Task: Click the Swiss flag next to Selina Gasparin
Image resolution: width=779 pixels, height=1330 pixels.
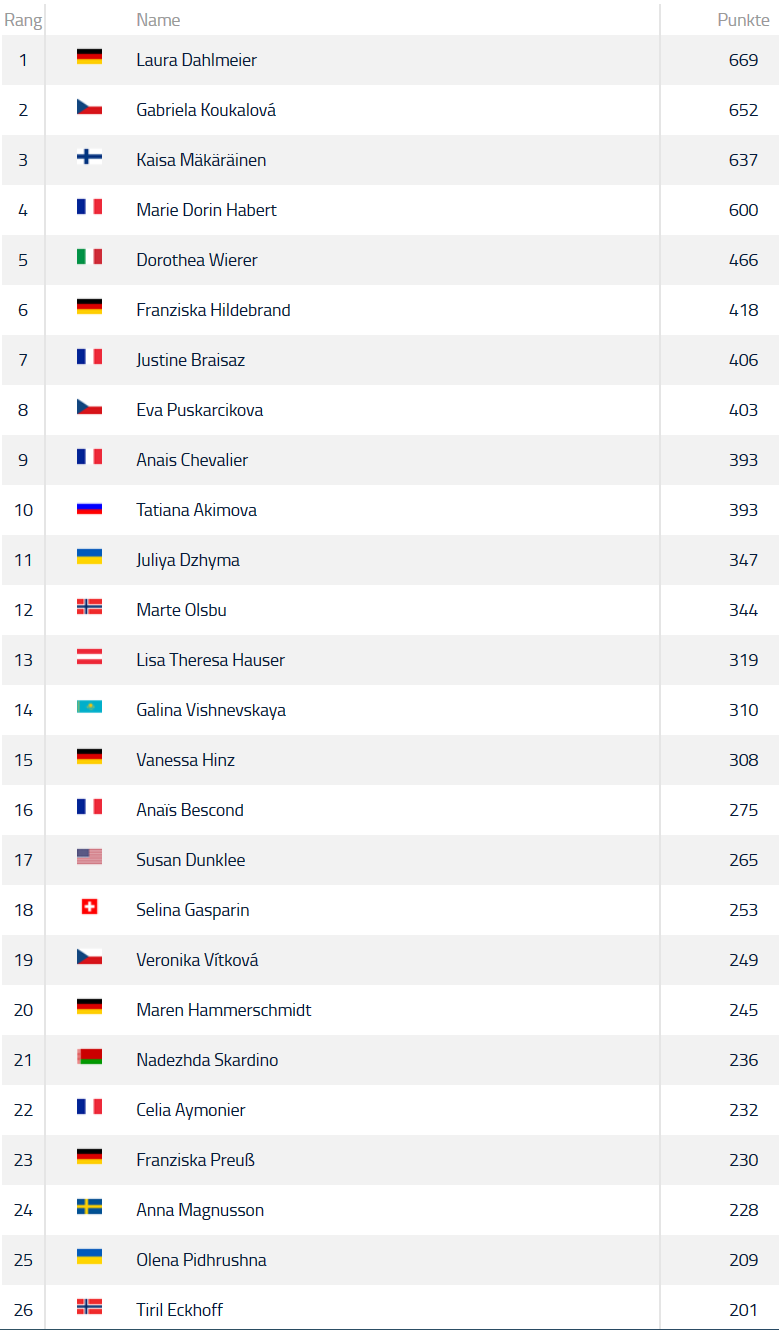Action: tap(89, 907)
